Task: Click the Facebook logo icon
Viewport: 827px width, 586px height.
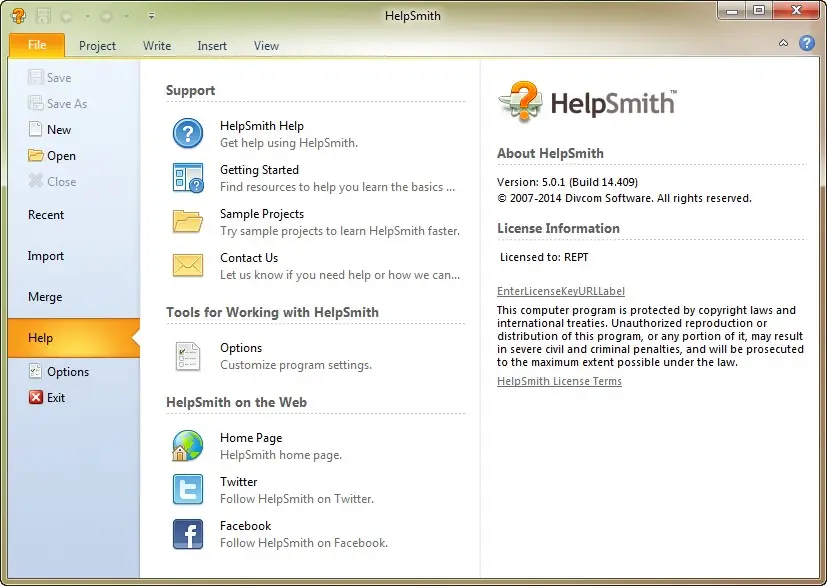Action: [188, 534]
